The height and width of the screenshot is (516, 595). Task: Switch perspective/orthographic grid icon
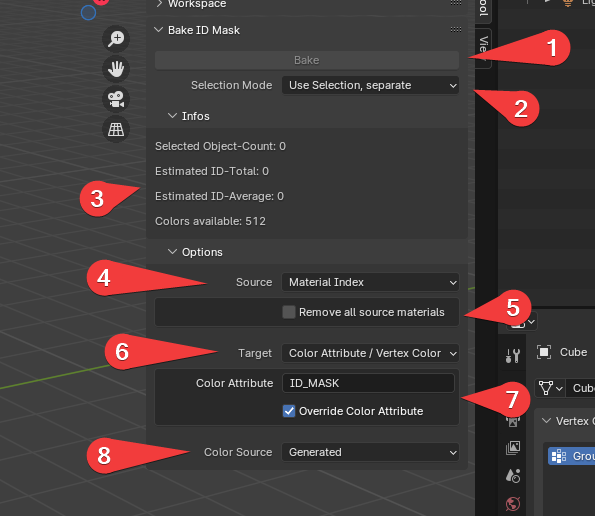pos(116,129)
